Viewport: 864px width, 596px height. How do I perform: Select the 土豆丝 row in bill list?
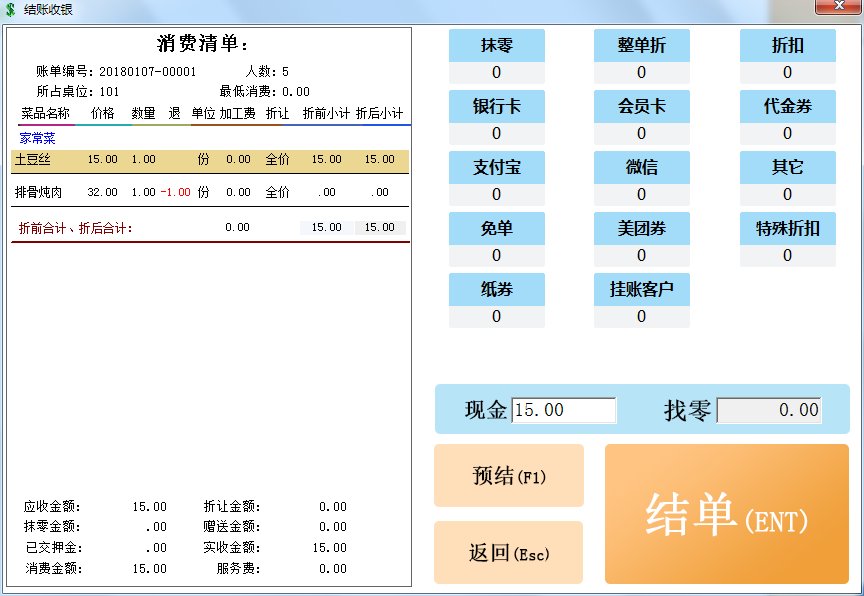pyautogui.click(x=210, y=160)
